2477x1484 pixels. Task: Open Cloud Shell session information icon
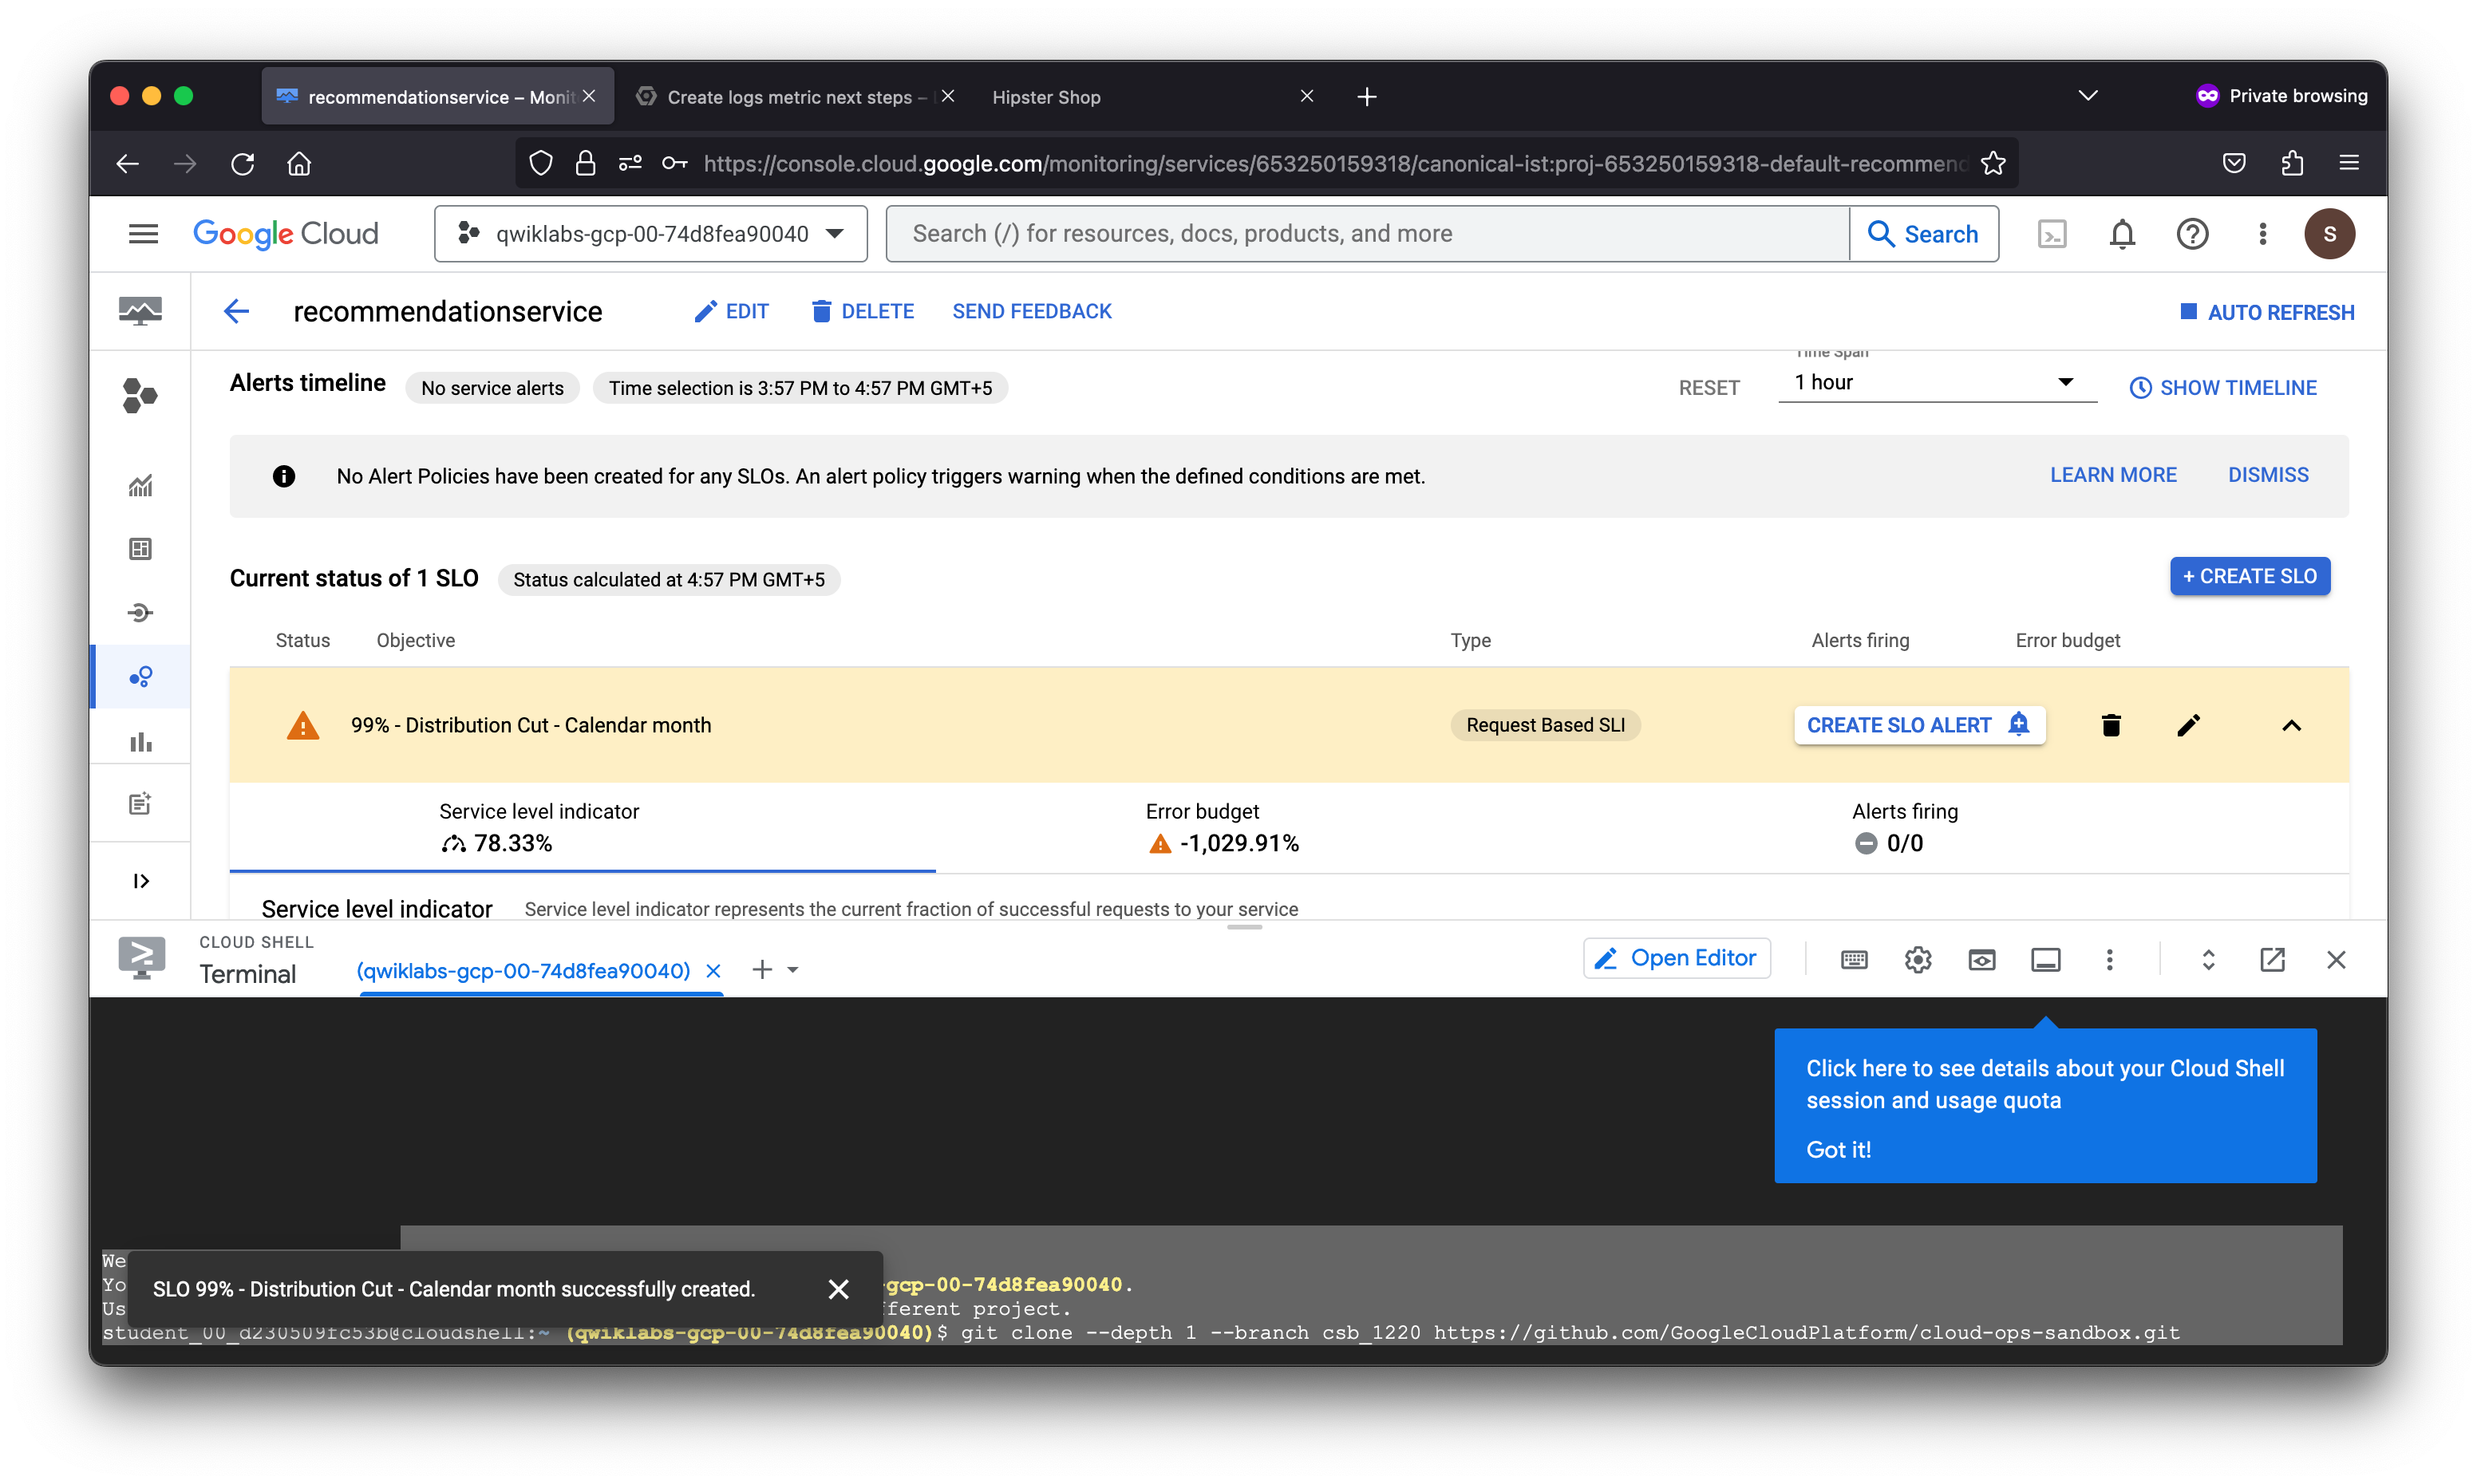pos(2046,960)
